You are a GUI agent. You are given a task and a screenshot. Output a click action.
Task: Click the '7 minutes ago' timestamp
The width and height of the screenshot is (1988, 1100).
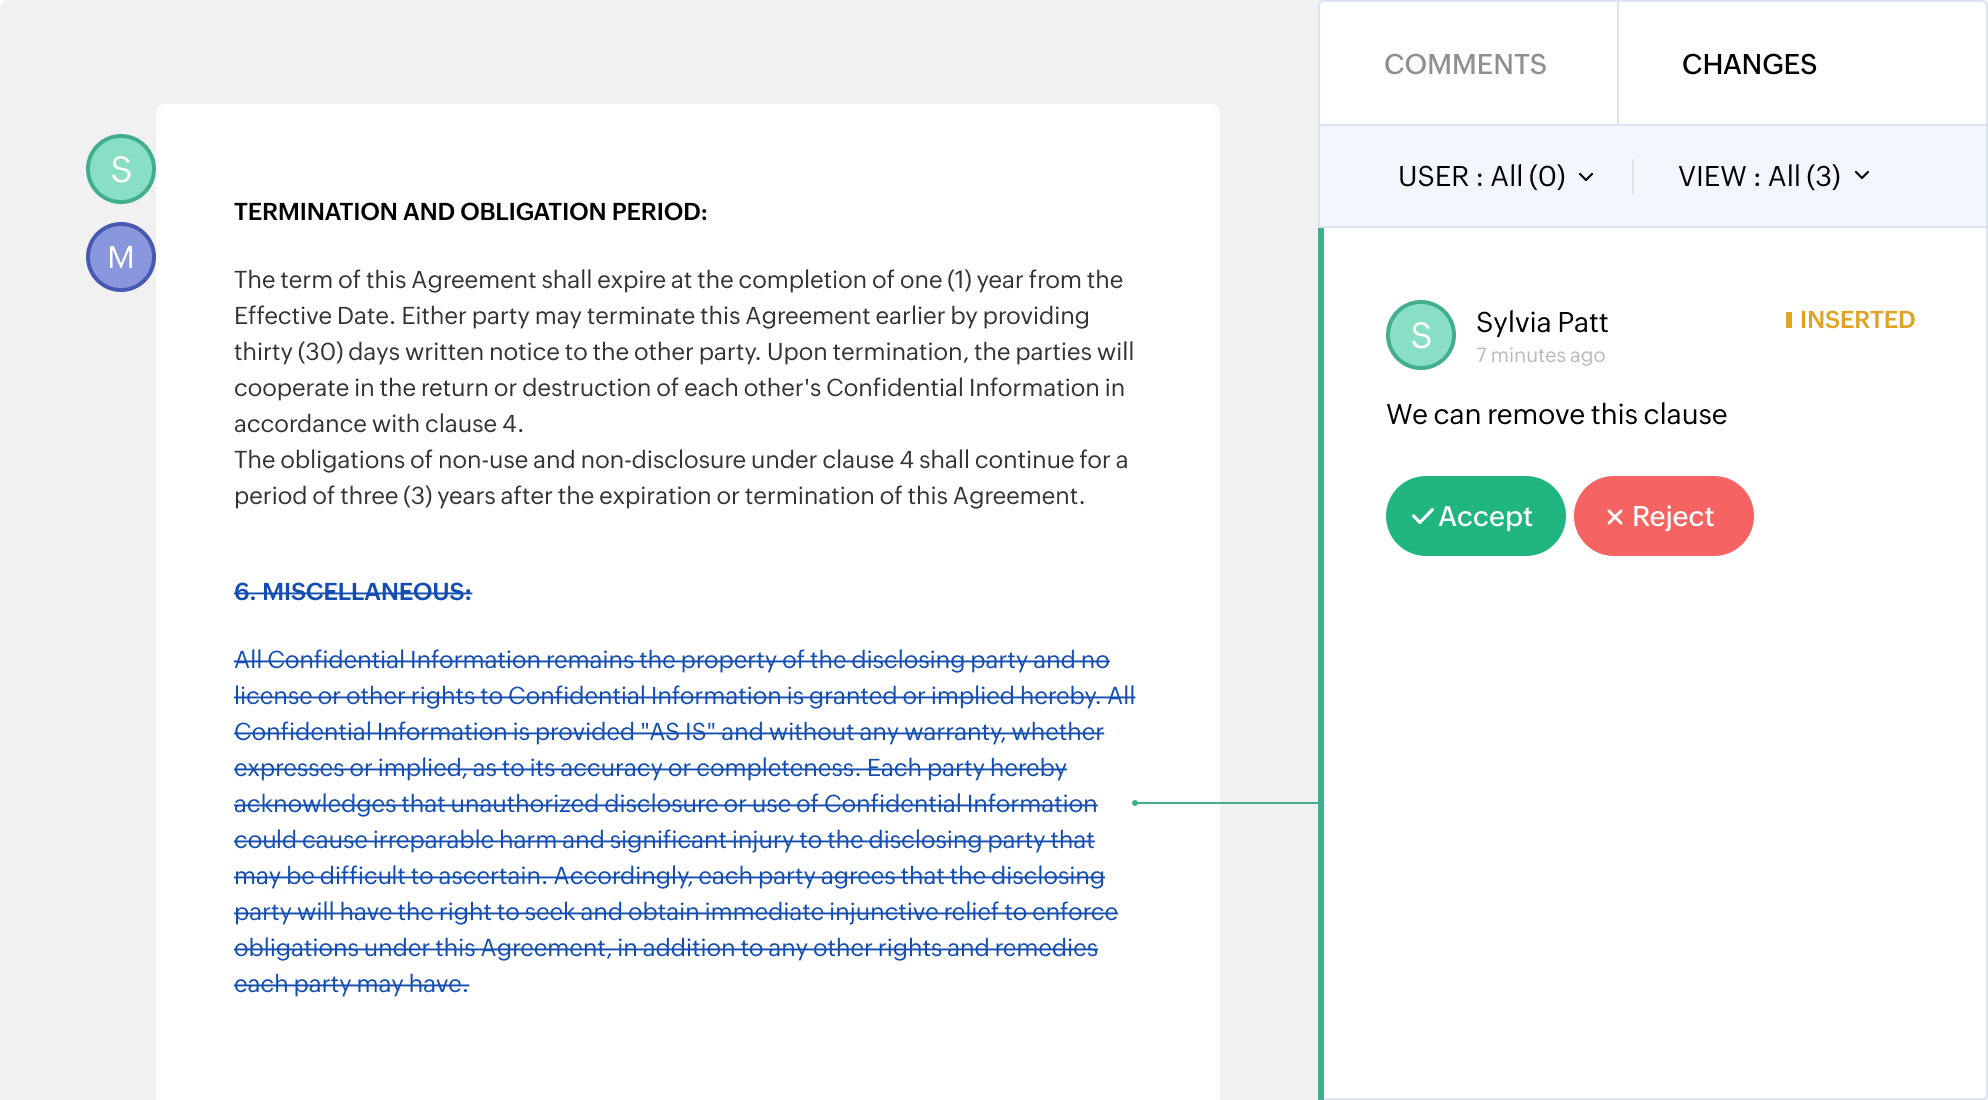1540,356
